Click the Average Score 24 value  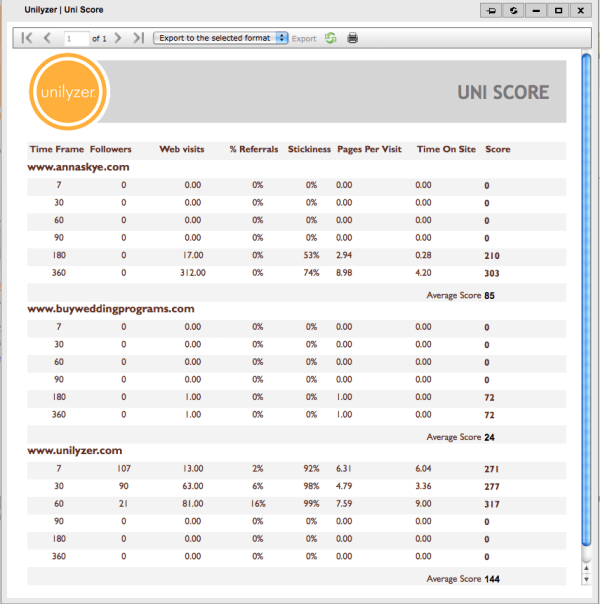(489, 438)
